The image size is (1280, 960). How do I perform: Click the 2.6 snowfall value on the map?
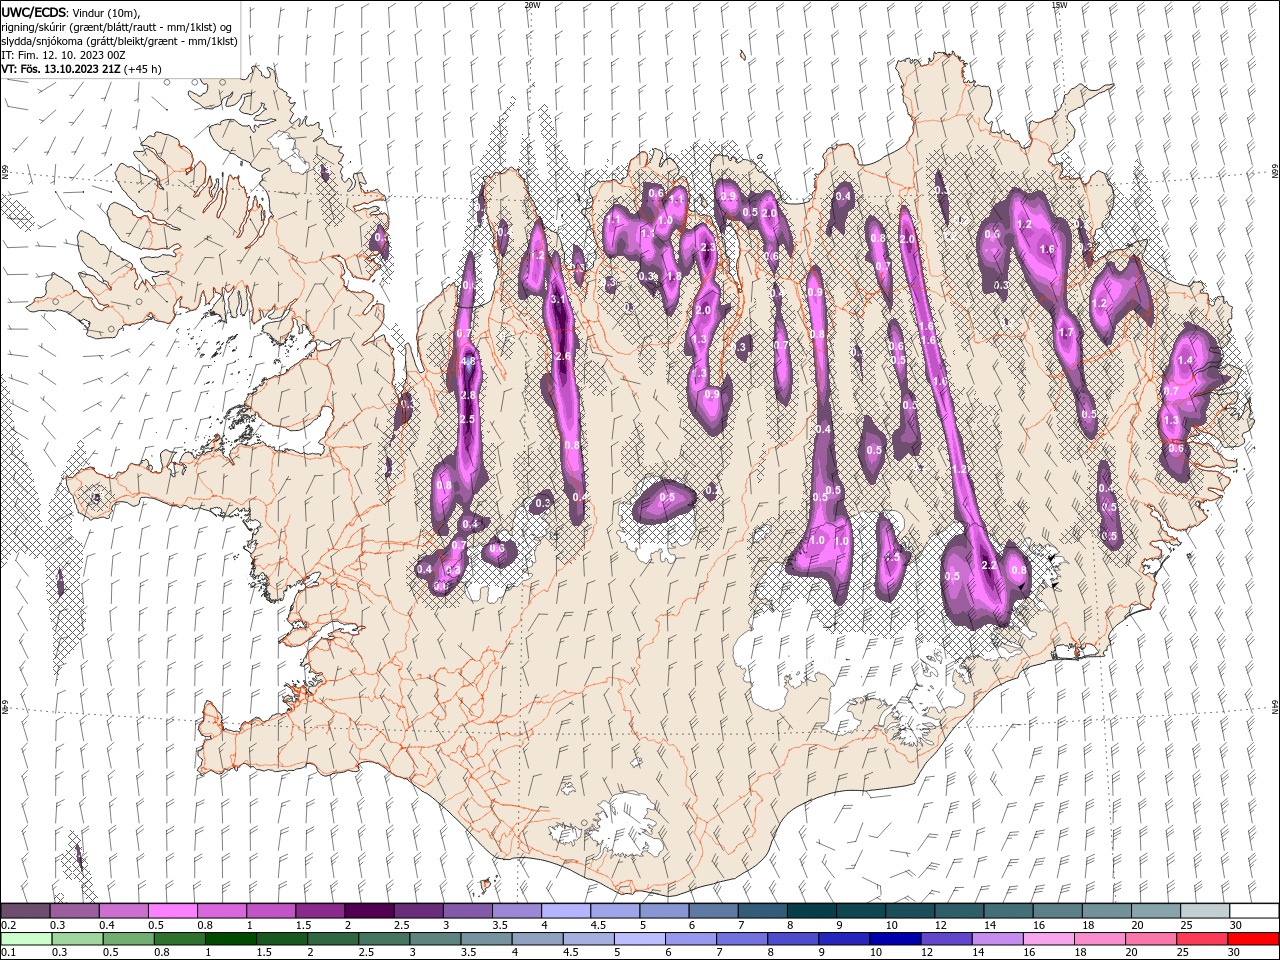[562, 356]
